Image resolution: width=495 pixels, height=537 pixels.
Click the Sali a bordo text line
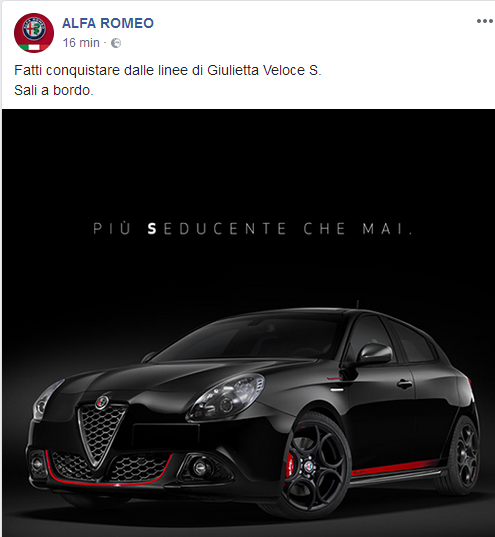[x=54, y=90]
